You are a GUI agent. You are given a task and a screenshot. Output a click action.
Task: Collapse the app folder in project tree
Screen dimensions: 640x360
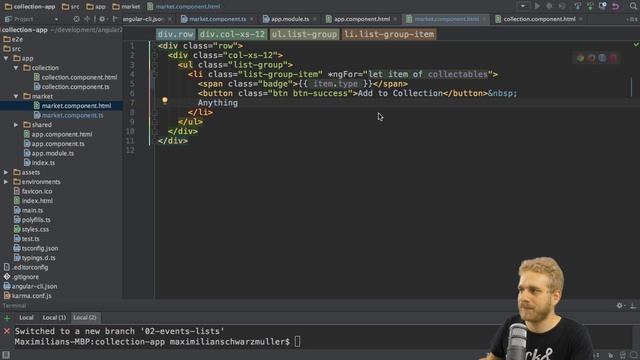click(x=6, y=58)
